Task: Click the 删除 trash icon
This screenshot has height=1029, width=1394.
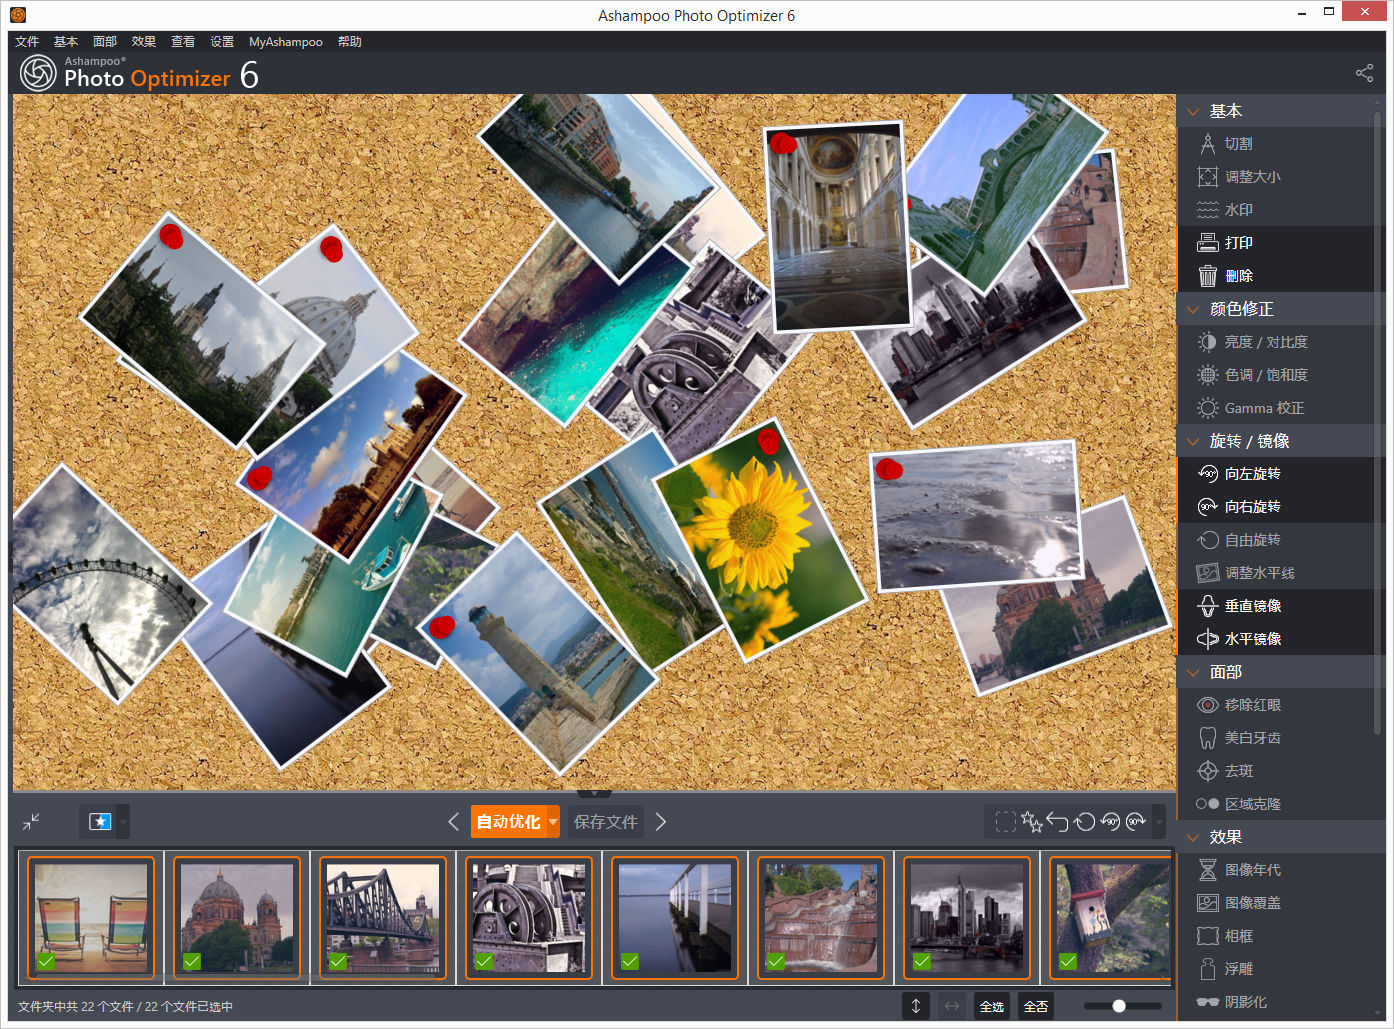Action: [1208, 276]
